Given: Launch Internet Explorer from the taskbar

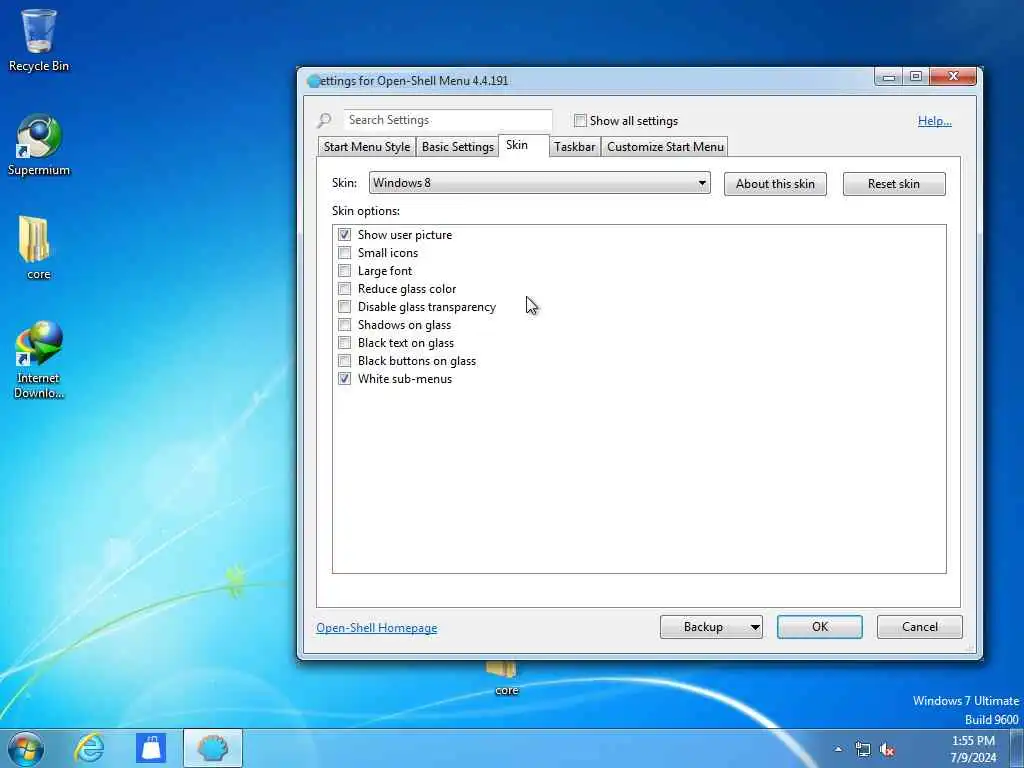Looking at the screenshot, I should coord(89,748).
